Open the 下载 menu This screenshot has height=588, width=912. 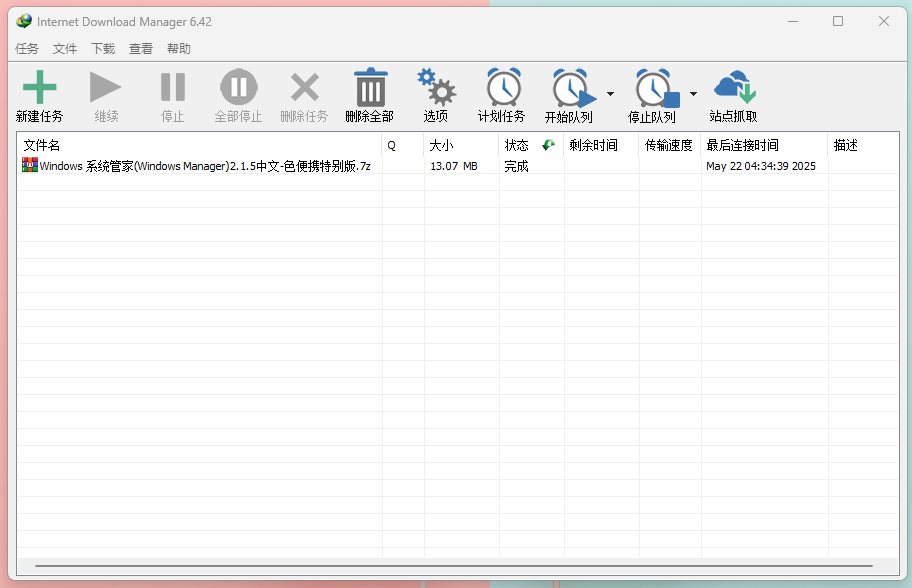102,48
